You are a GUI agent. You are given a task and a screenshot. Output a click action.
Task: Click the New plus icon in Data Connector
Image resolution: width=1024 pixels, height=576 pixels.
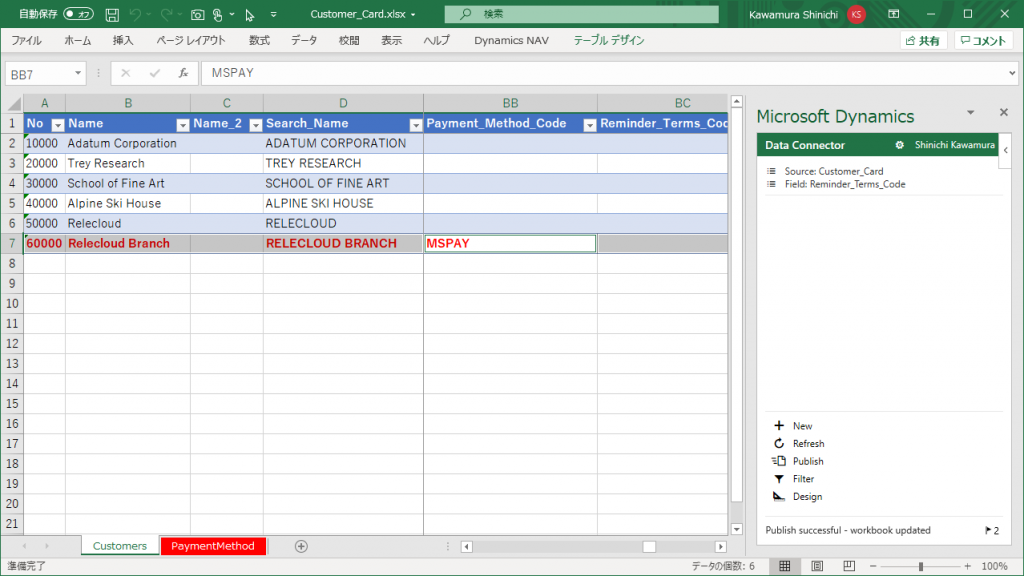point(778,426)
